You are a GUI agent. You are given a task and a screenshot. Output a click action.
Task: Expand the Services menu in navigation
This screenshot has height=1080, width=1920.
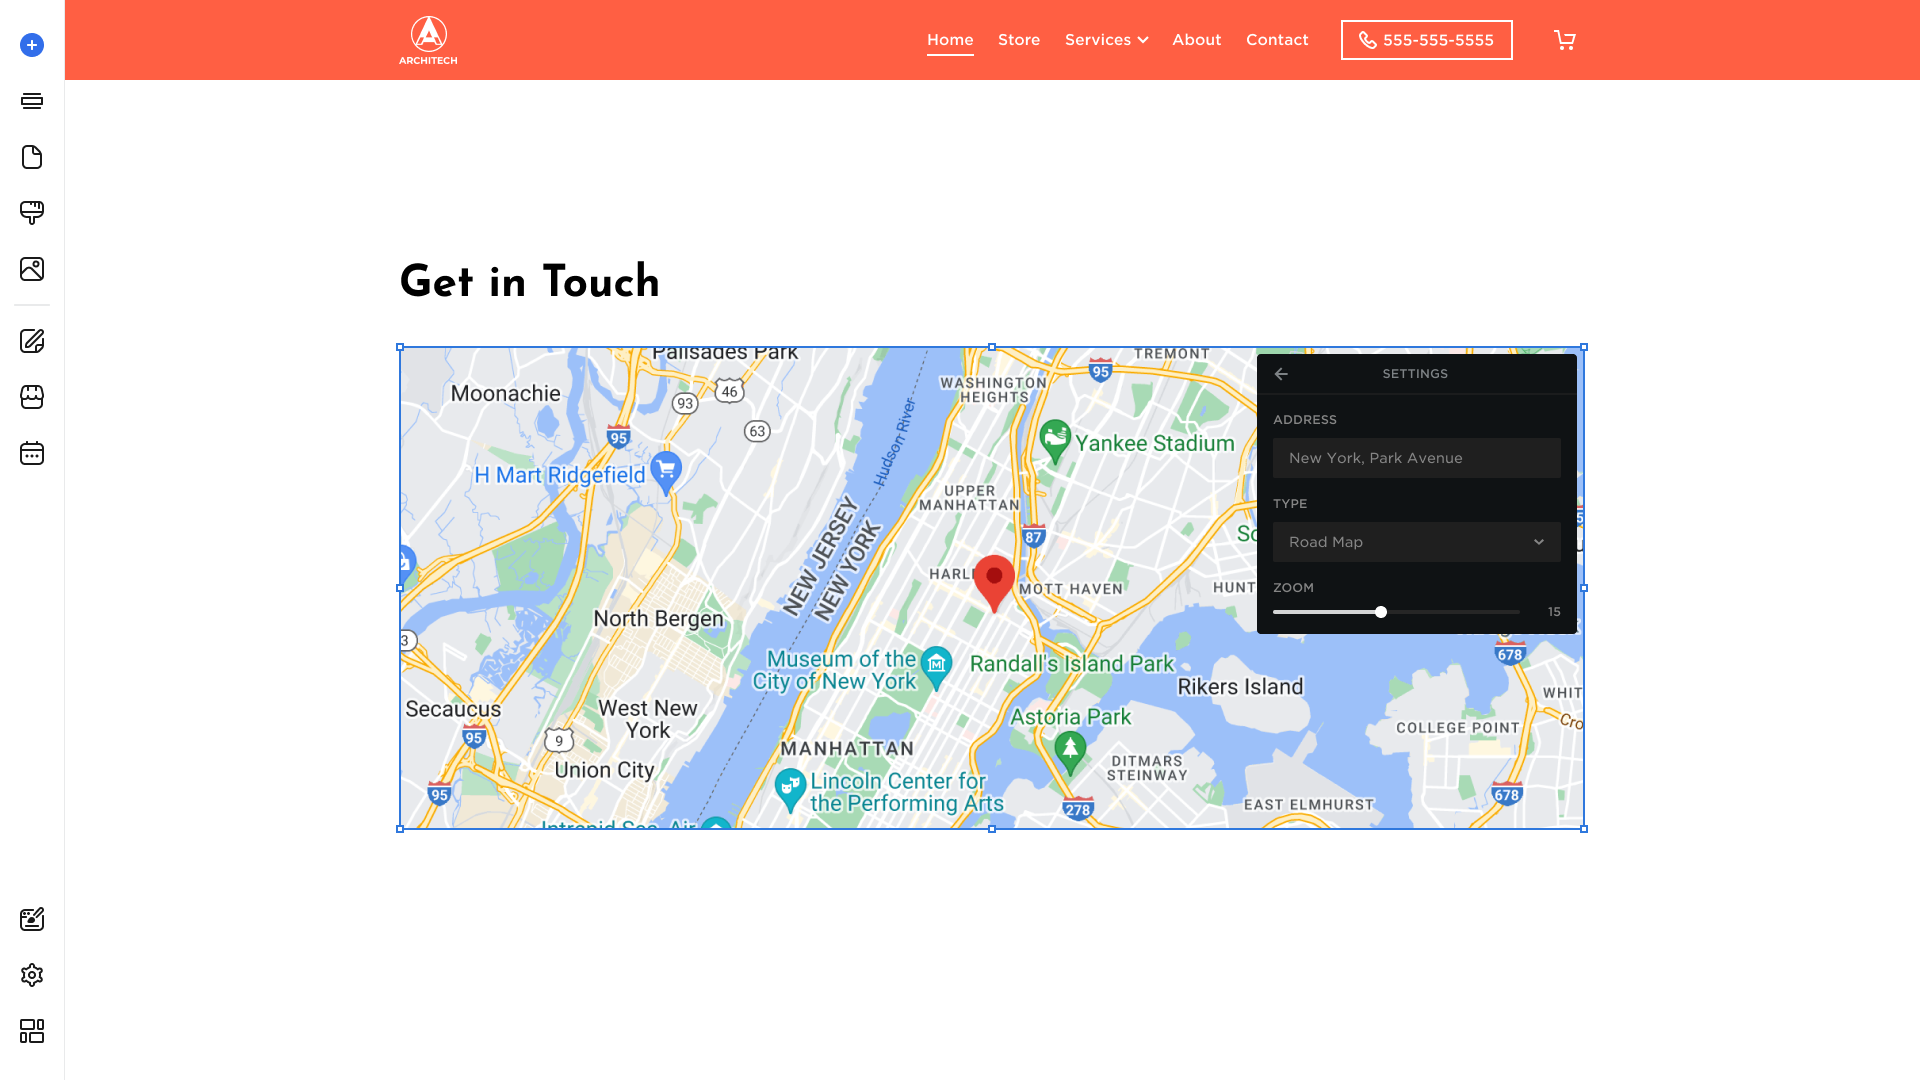pyautogui.click(x=1106, y=40)
